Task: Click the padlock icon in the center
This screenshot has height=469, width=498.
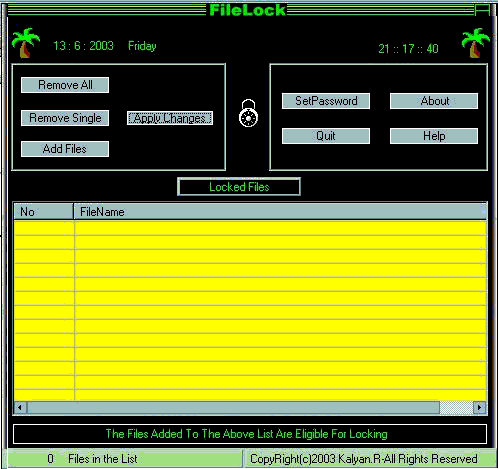Action: coord(248,113)
